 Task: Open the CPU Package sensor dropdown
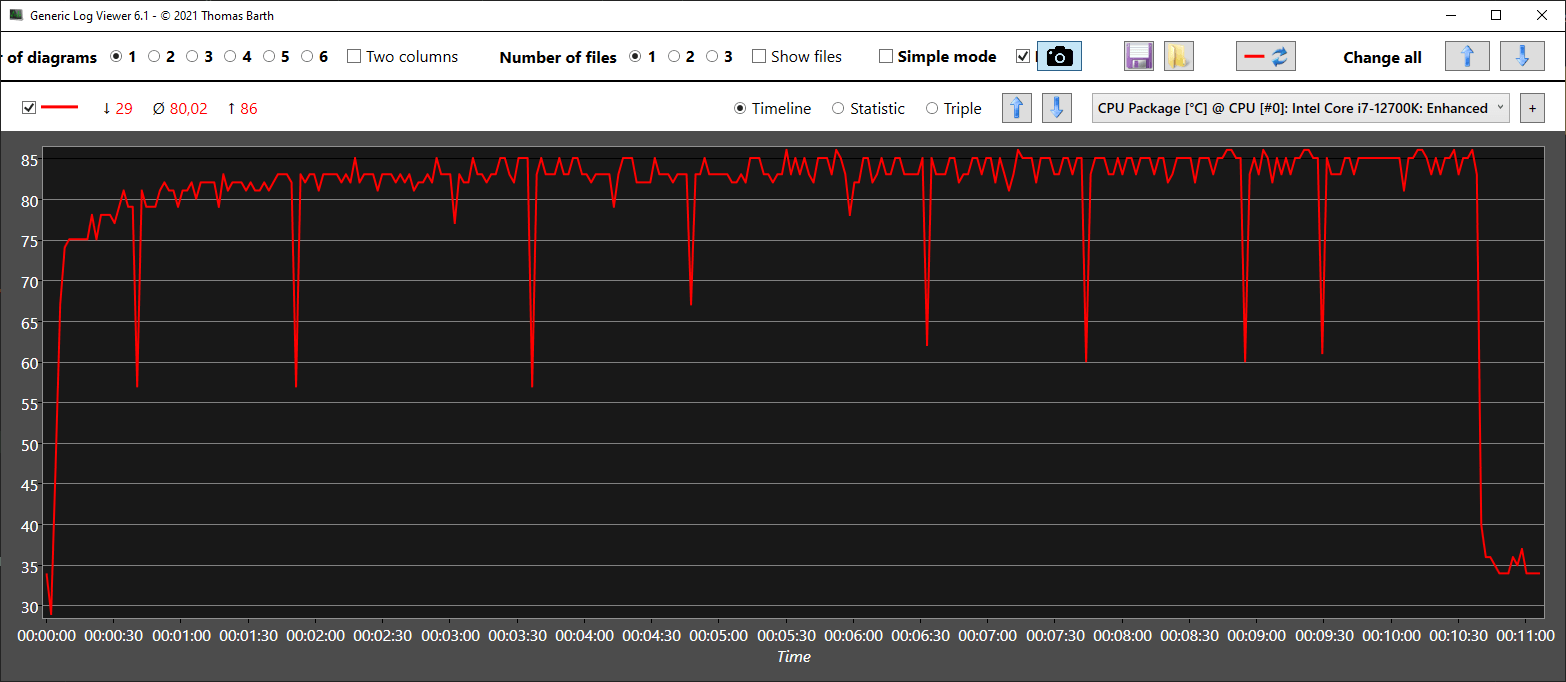coord(1300,108)
